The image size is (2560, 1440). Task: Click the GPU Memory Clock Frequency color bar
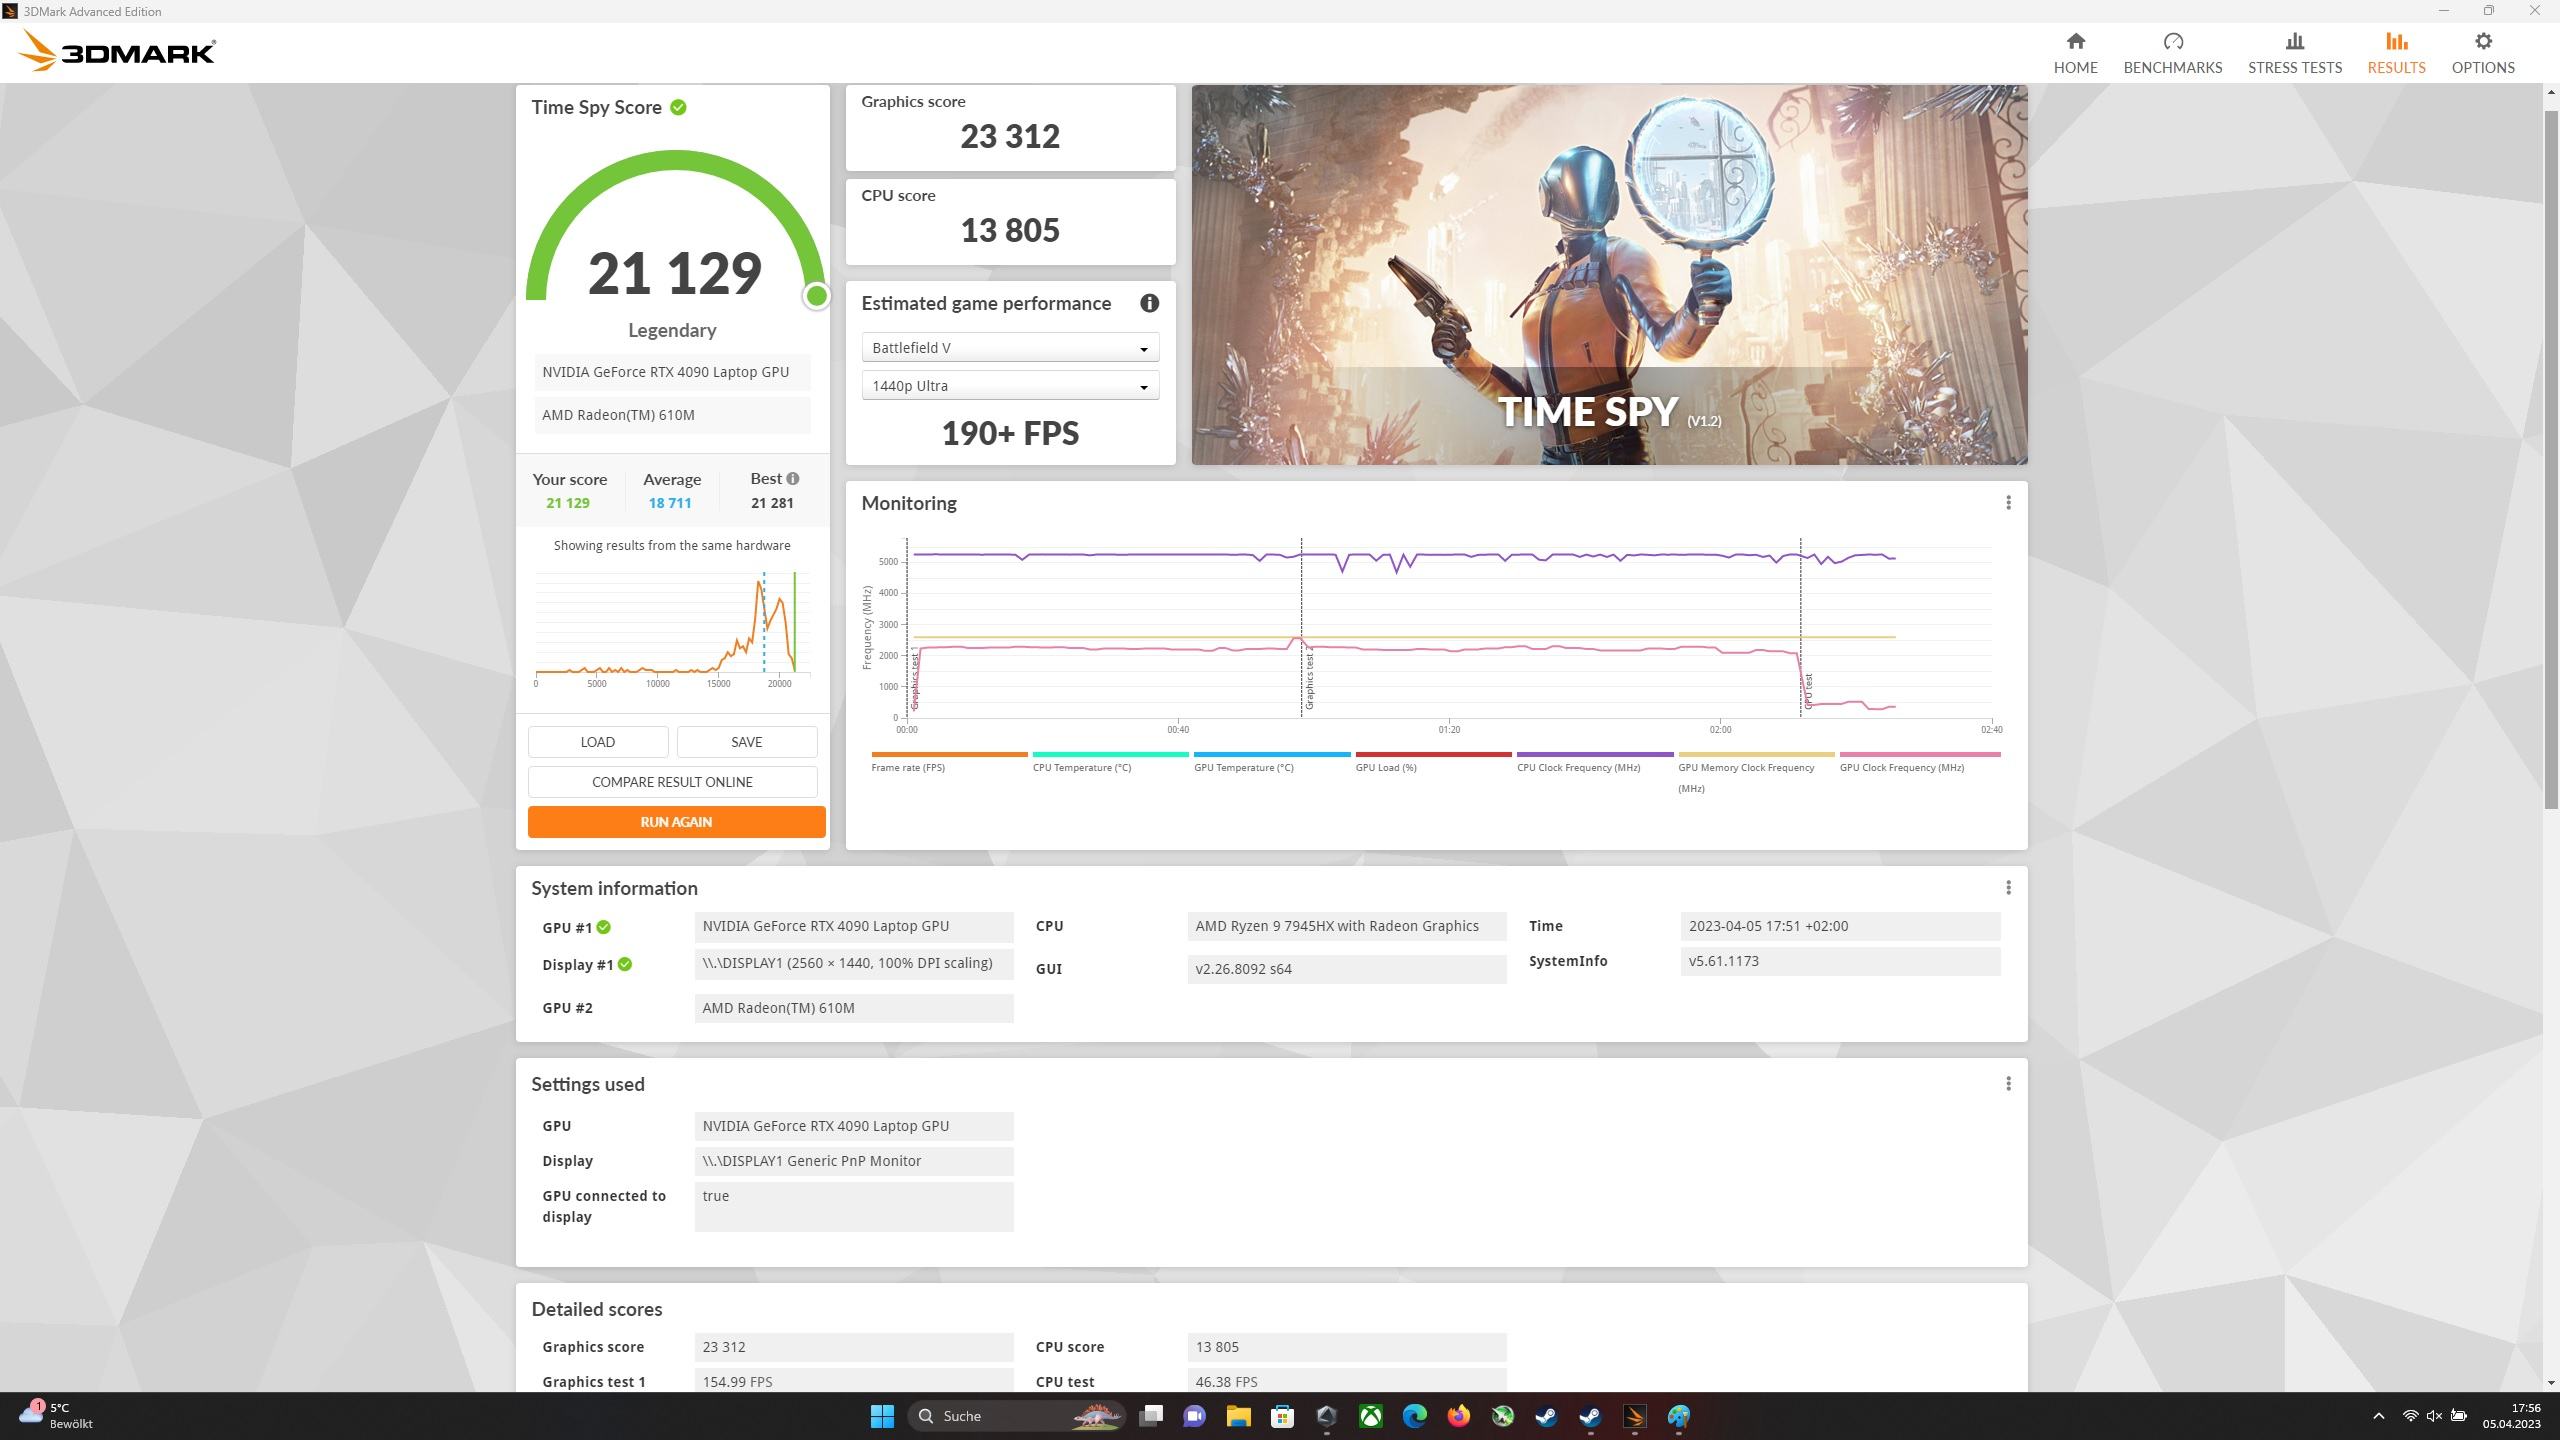[x=1755, y=755]
